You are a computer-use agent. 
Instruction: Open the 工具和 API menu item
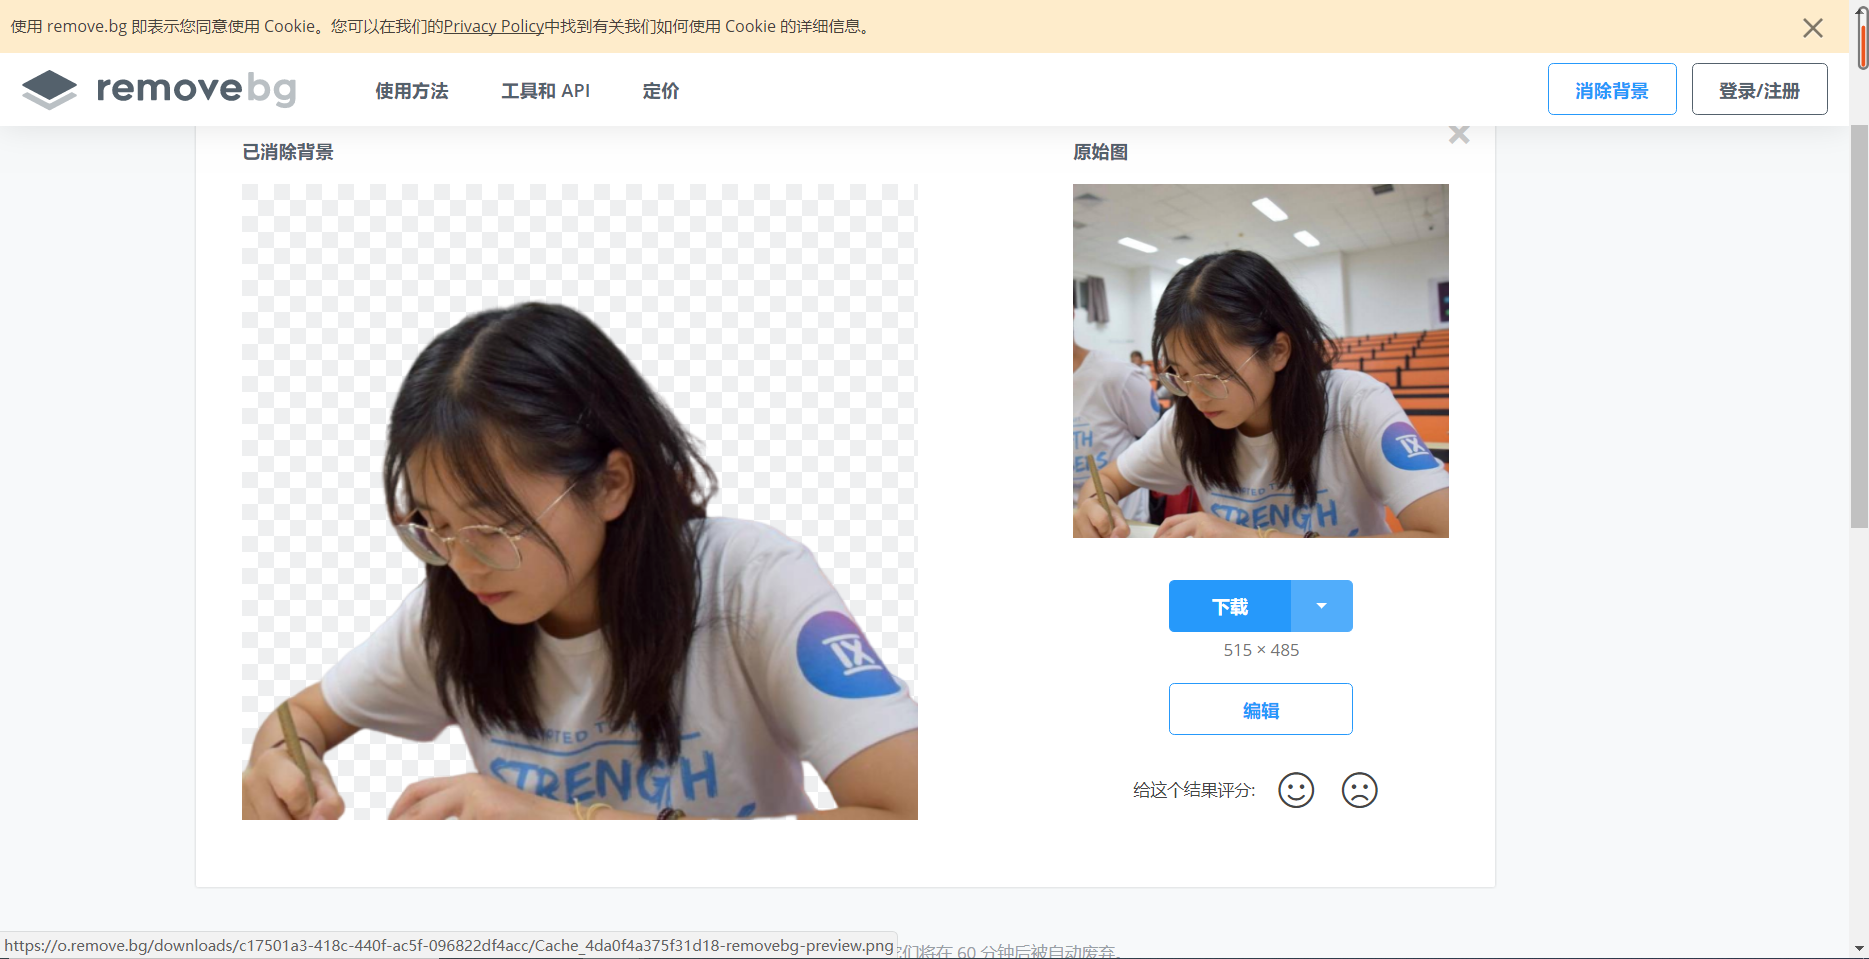[x=546, y=91]
